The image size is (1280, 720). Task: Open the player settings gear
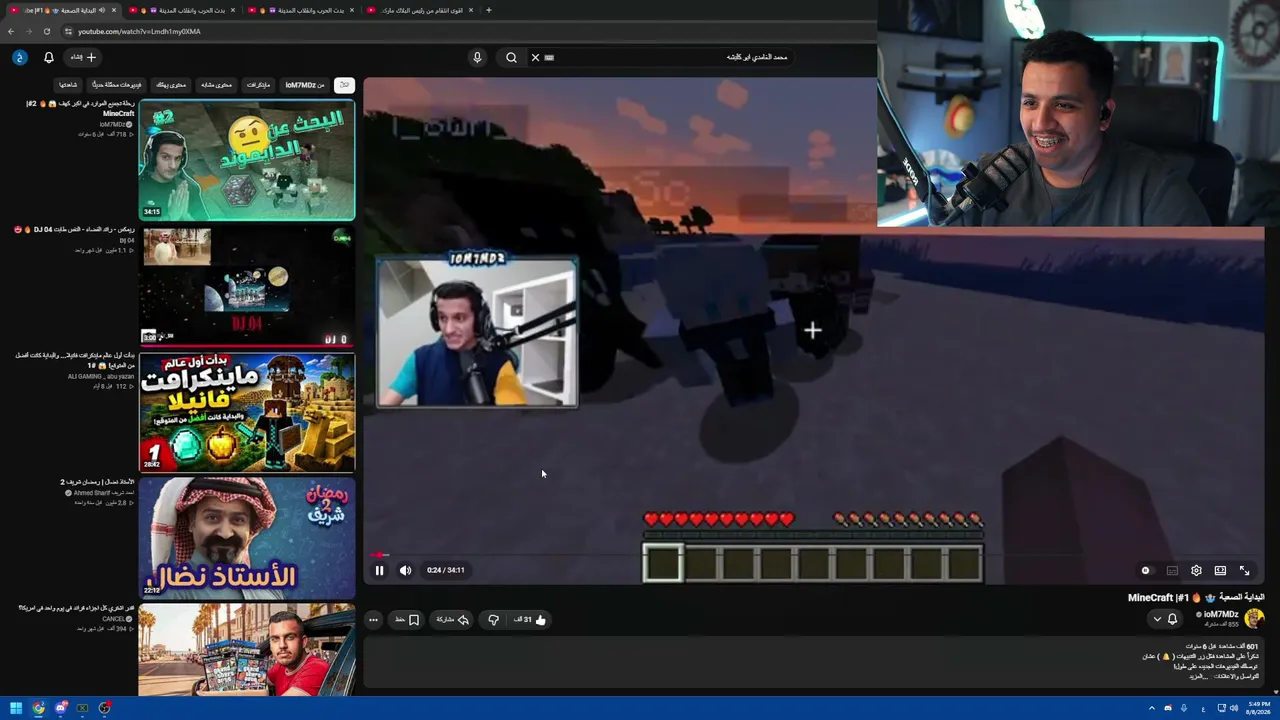pos(1196,570)
